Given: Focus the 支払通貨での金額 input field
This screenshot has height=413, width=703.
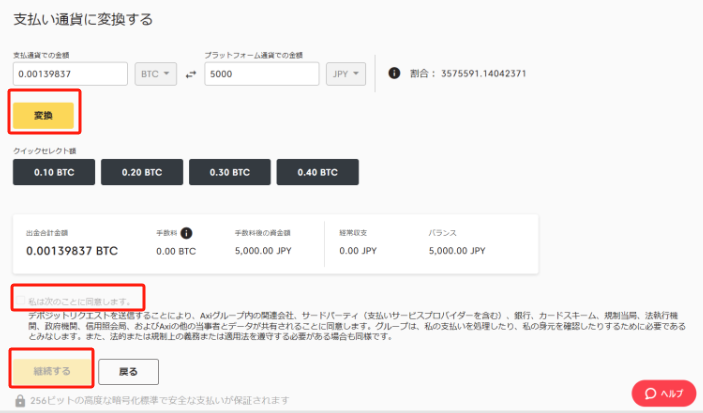Looking at the screenshot, I should tap(70, 74).
